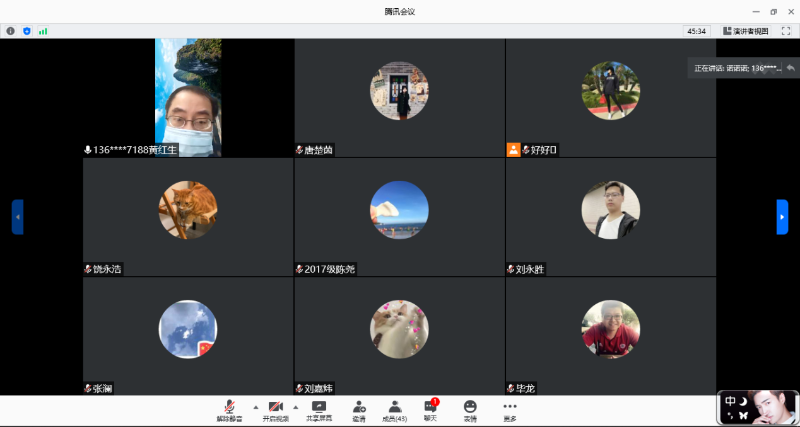Open members list (成员 43)

[394, 411]
